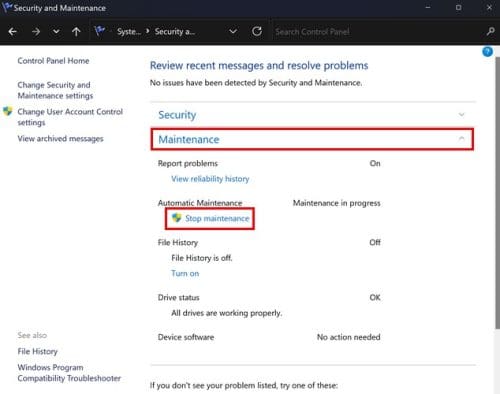Minimize the Security and Maintenance window

(x=428, y=7)
